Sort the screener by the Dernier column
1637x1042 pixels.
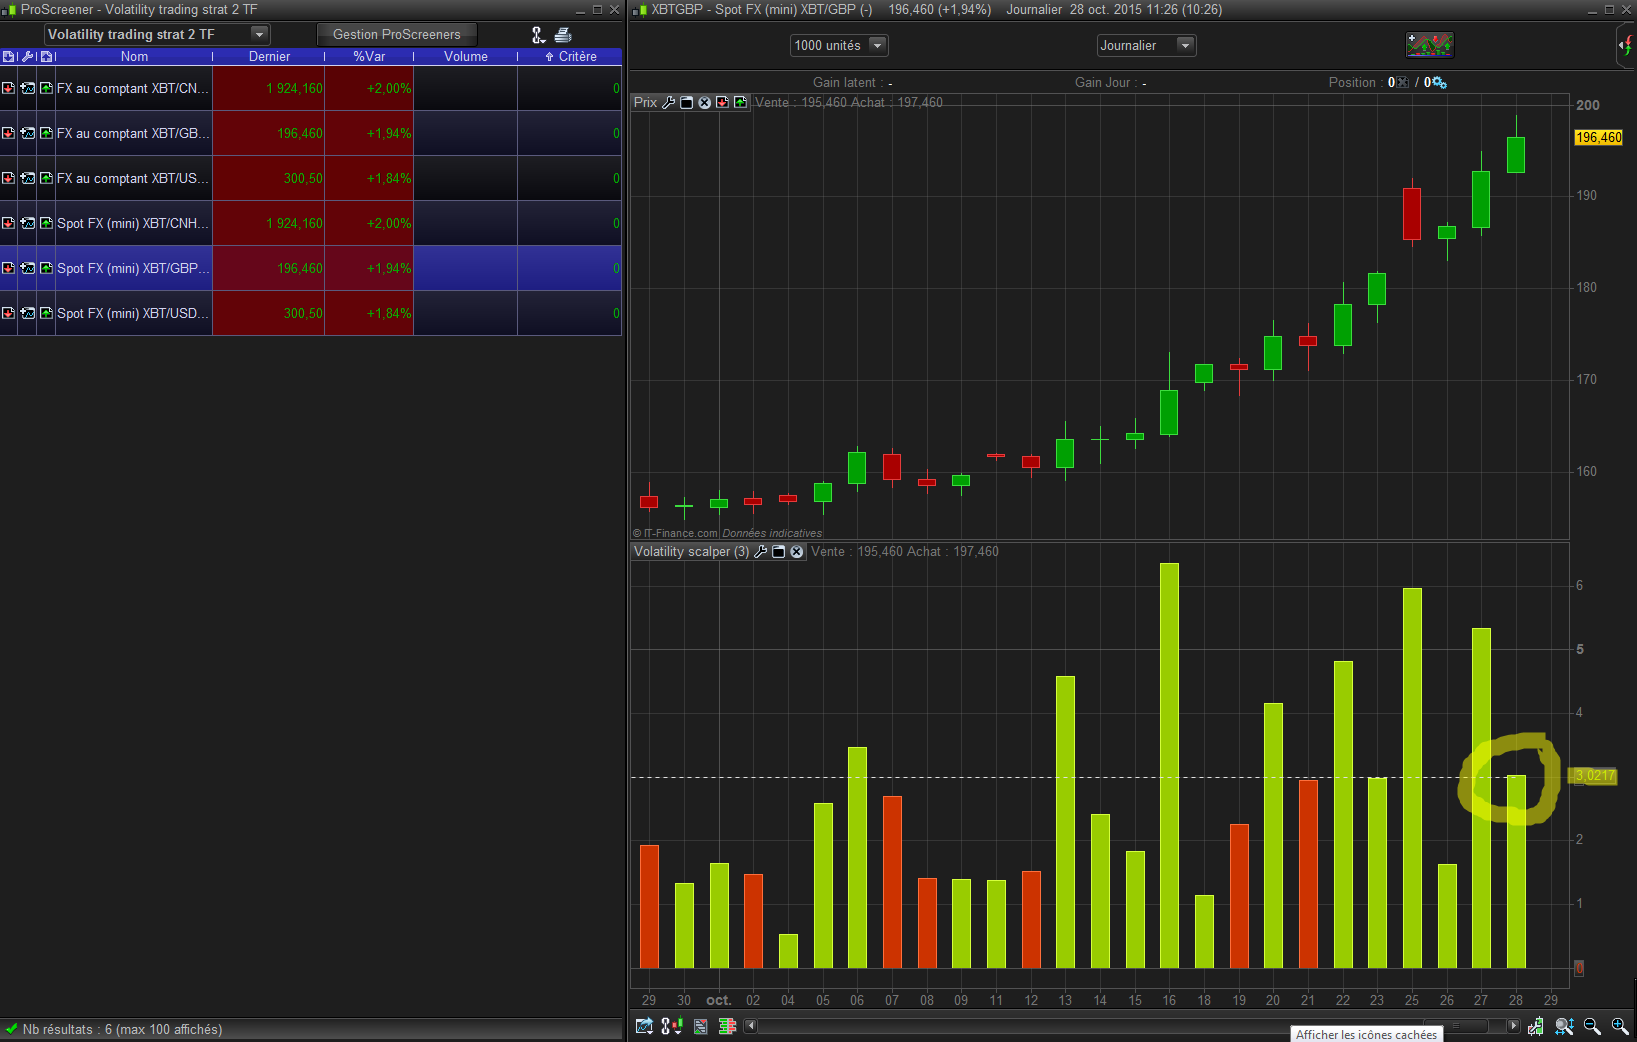pyautogui.click(x=269, y=56)
